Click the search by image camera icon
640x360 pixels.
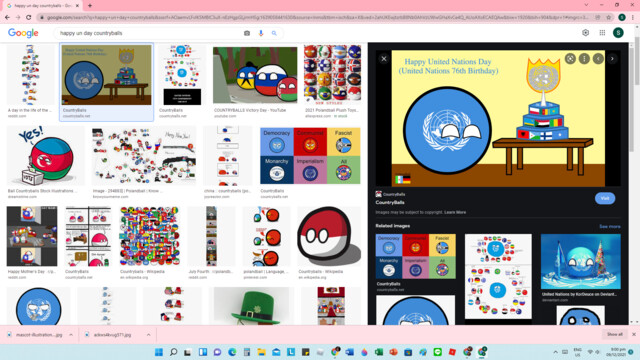point(247,33)
